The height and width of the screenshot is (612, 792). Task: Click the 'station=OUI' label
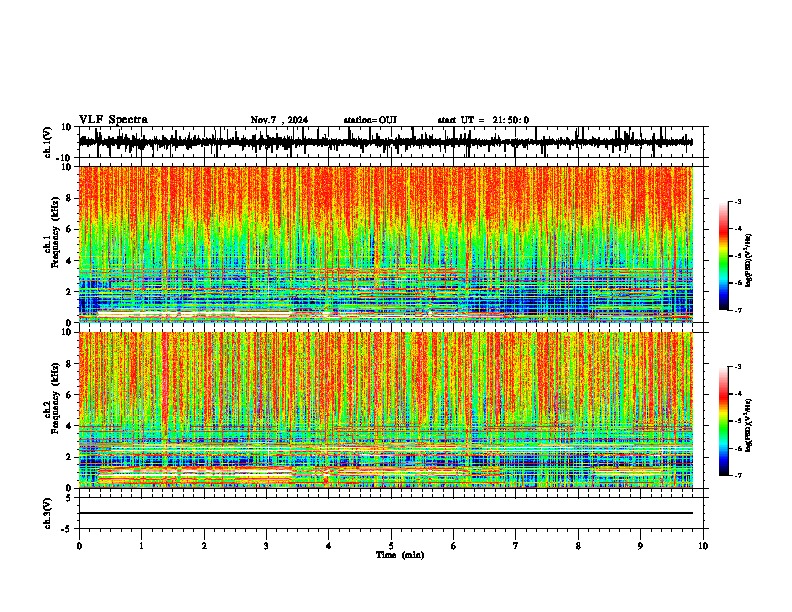(x=370, y=120)
